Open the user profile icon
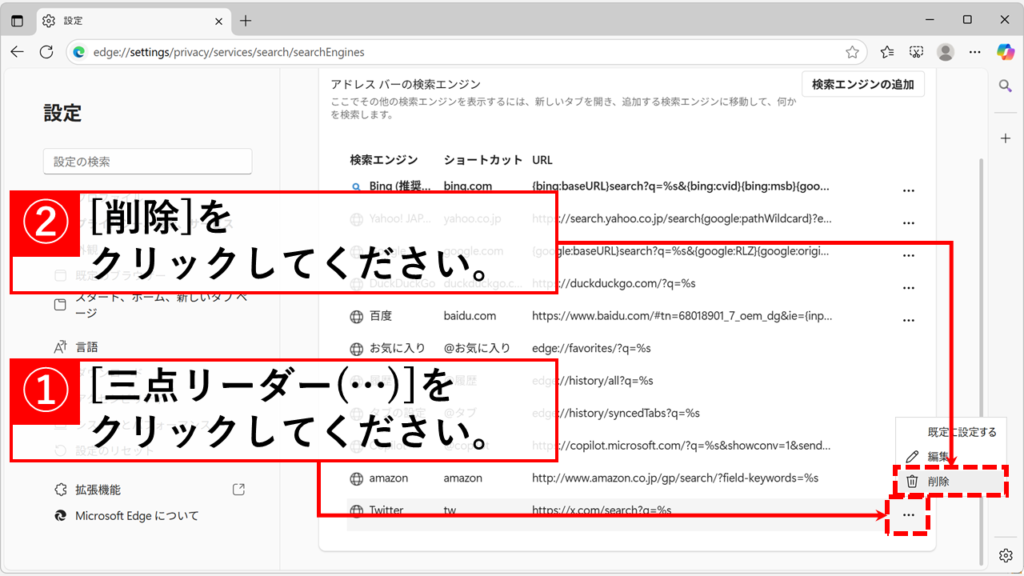This screenshot has height=576, width=1024. [x=945, y=52]
